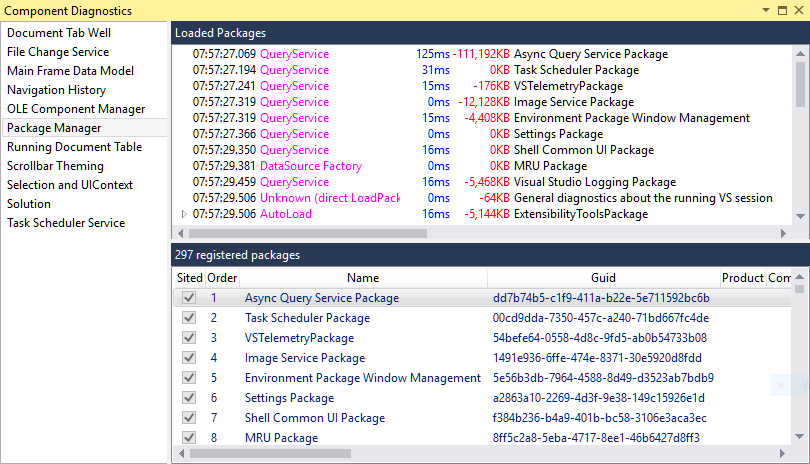Click registered packages scroll down arrow
Screen dimensions: 810x464
pos(800,437)
